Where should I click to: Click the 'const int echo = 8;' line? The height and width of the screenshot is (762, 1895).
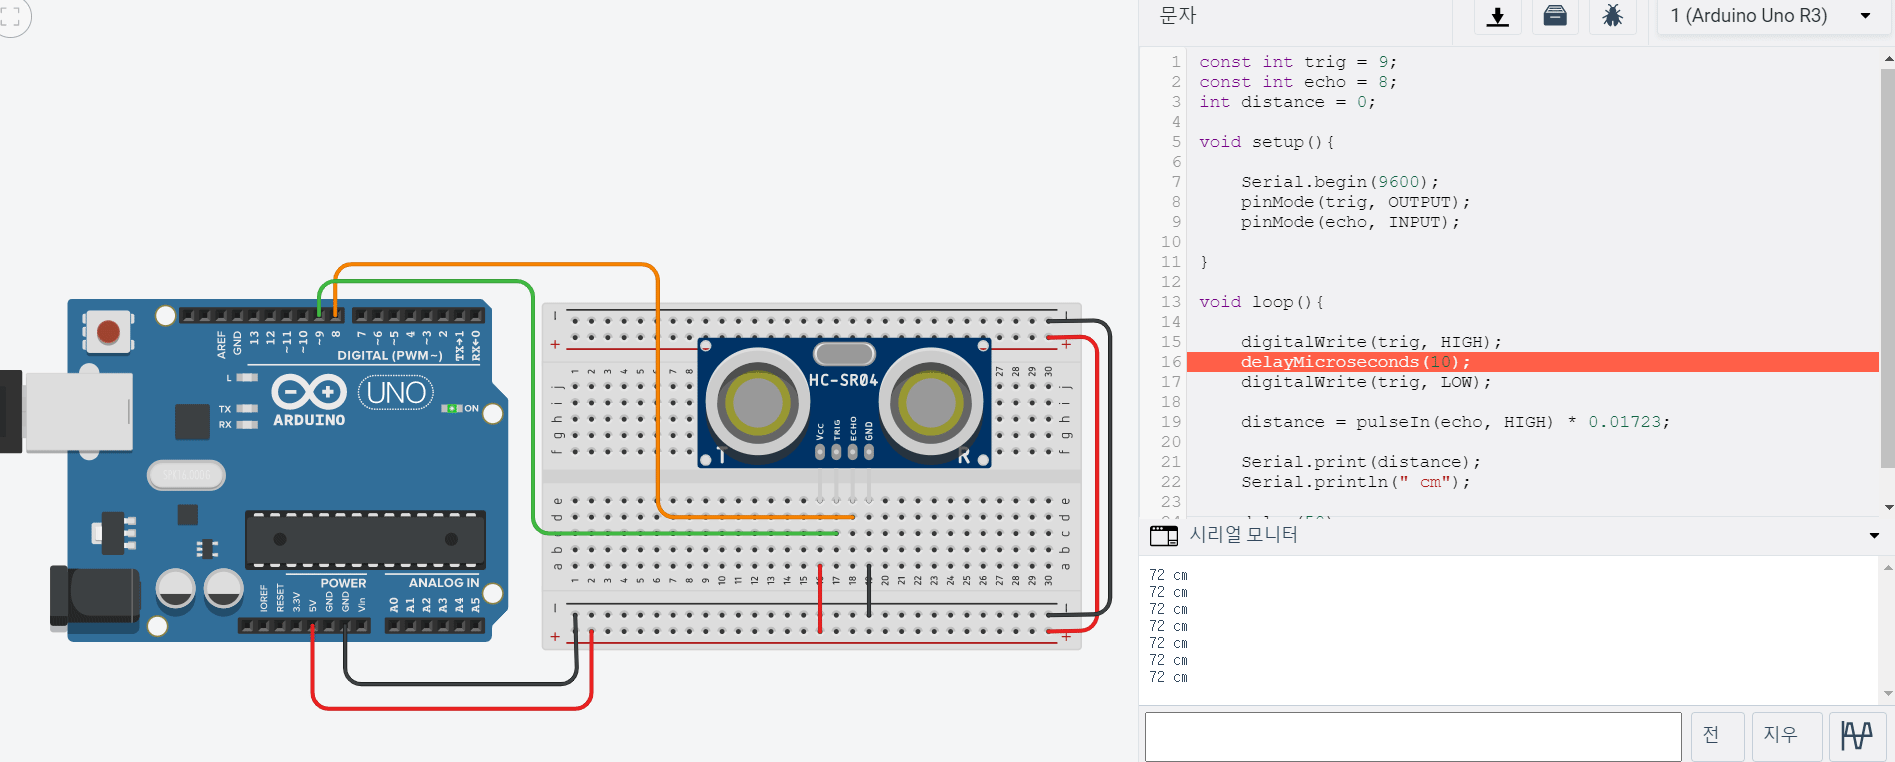(1298, 82)
